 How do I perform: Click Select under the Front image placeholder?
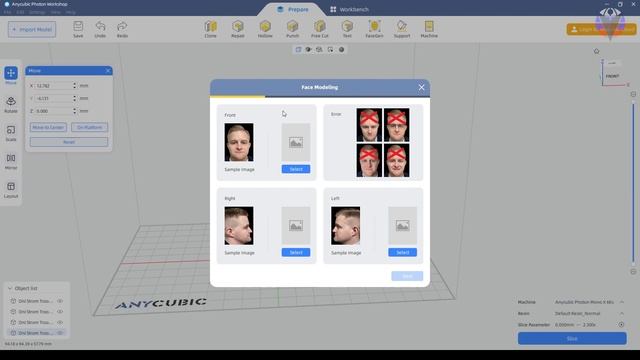pyautogui.click(x=296, y=169)
